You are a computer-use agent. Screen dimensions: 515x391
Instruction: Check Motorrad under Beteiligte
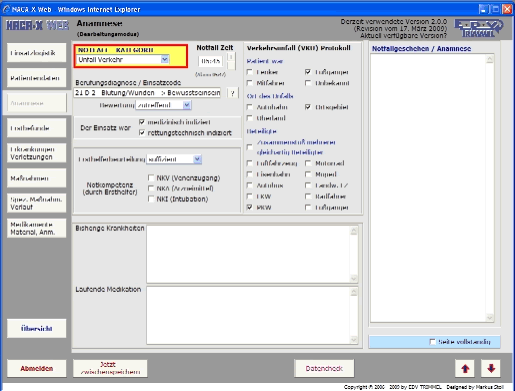click(308, 163)
